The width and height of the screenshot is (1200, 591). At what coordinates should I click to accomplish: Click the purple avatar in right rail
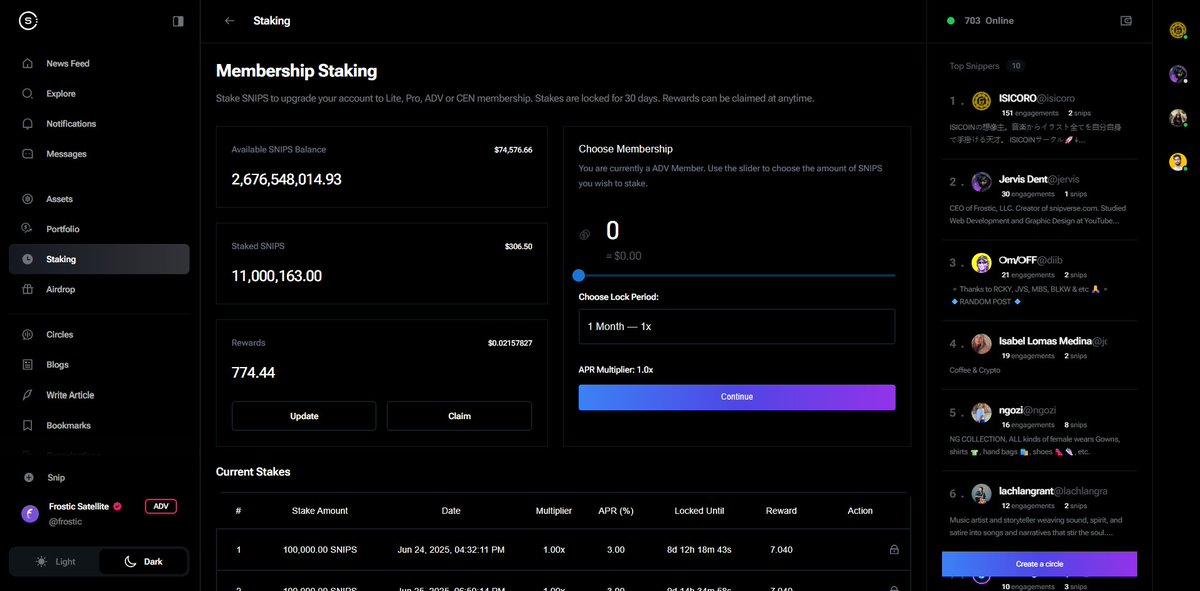point(1178,74)
